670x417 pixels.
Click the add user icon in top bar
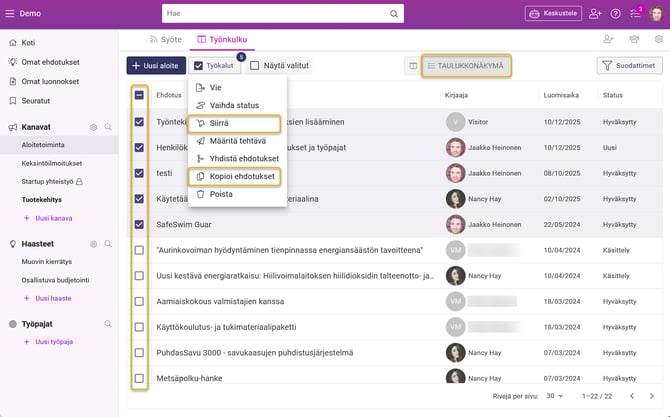[x=596, y=14]
